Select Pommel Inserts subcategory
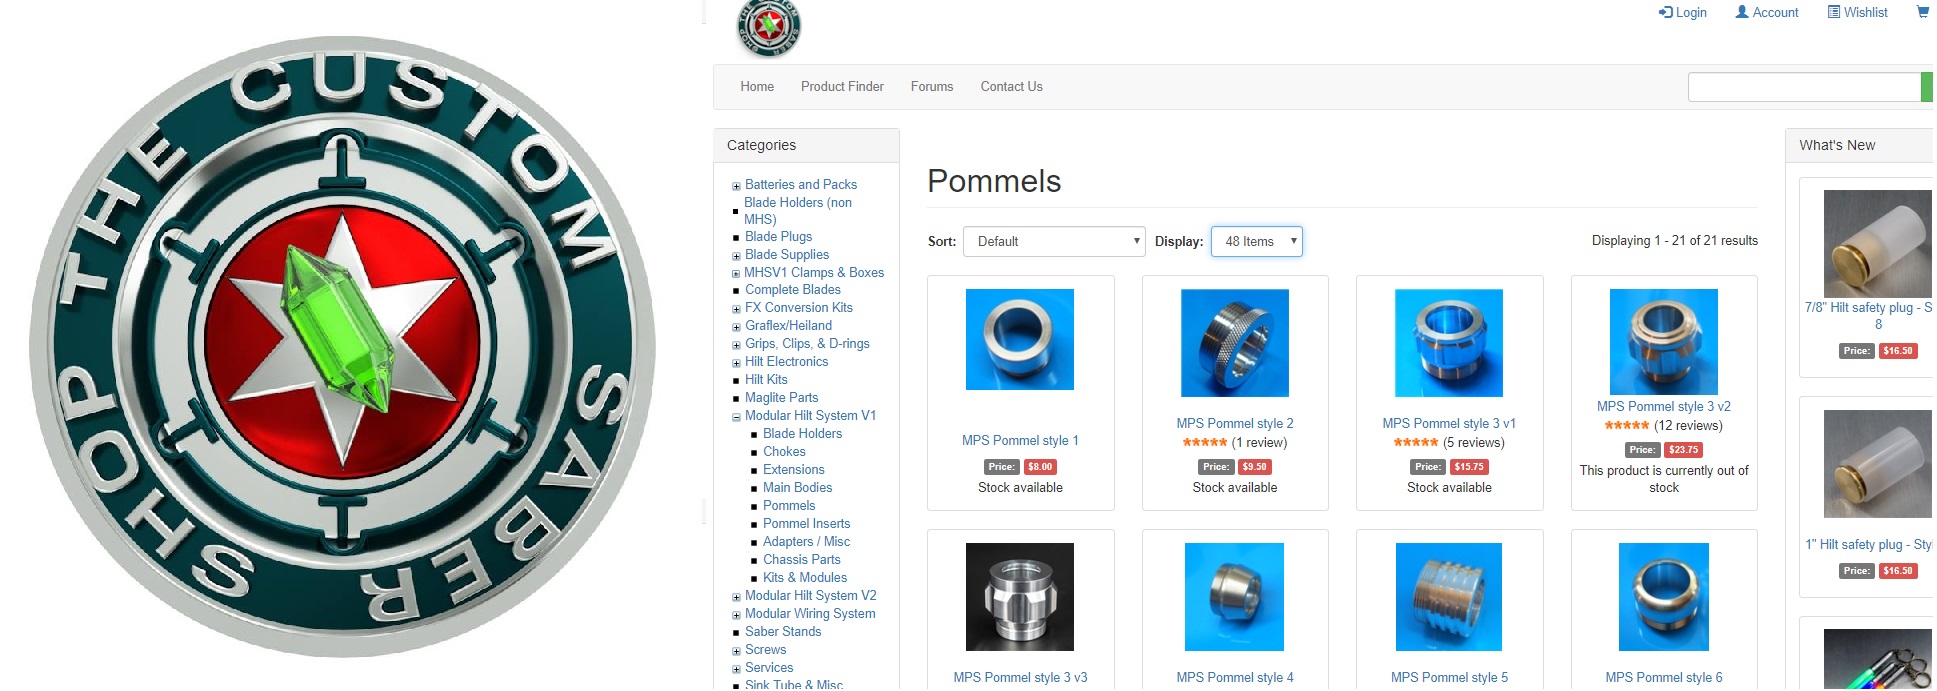This screenshot has width=1937, height=691. 806,523
